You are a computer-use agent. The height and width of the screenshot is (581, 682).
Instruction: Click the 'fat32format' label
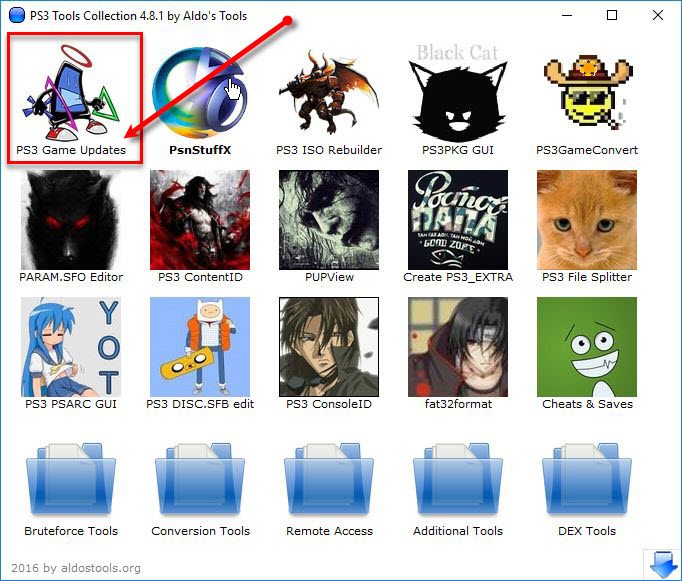pyautogui.click(x=458, y=404)
